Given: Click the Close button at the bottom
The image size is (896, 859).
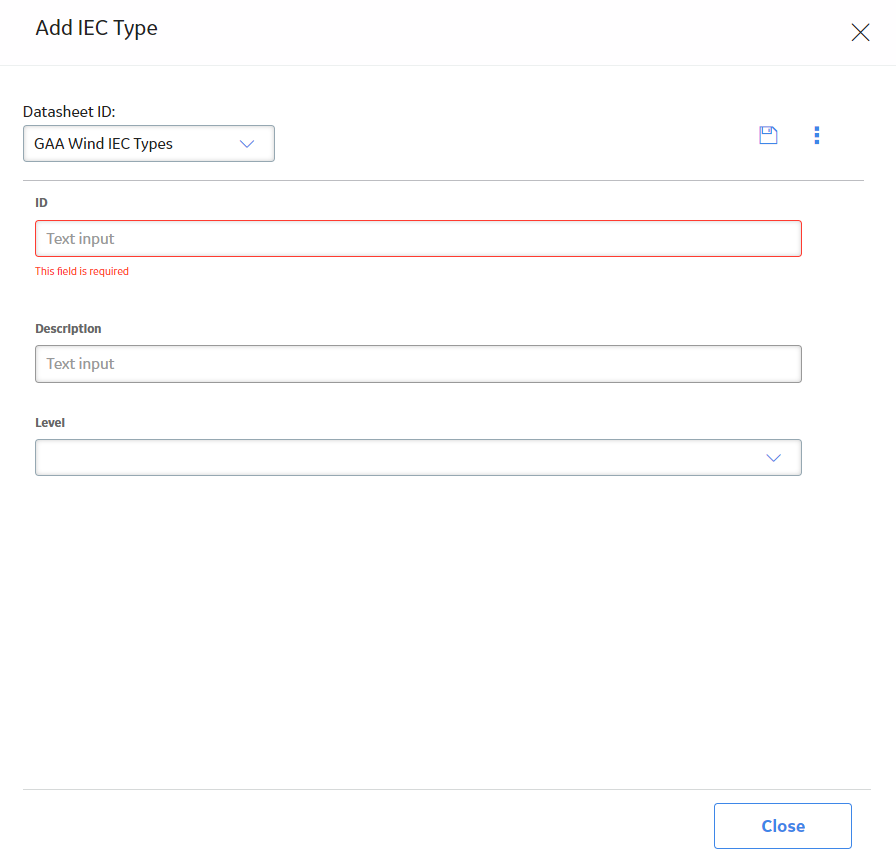Looking at the screenshot, I should click(x=783, y=826).
